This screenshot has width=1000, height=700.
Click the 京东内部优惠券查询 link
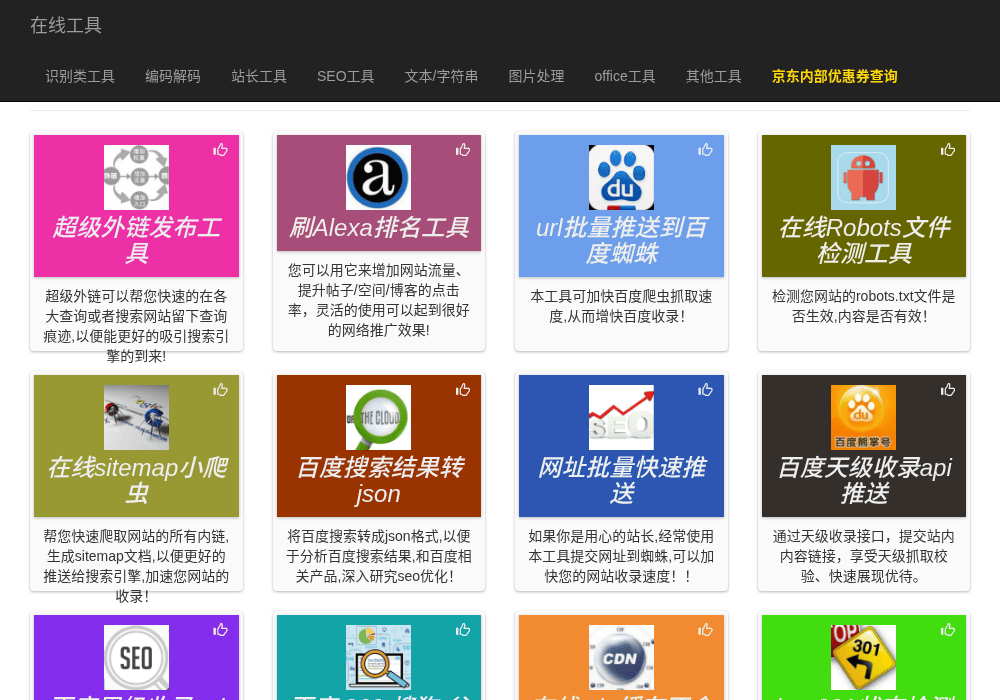(835, 77)
